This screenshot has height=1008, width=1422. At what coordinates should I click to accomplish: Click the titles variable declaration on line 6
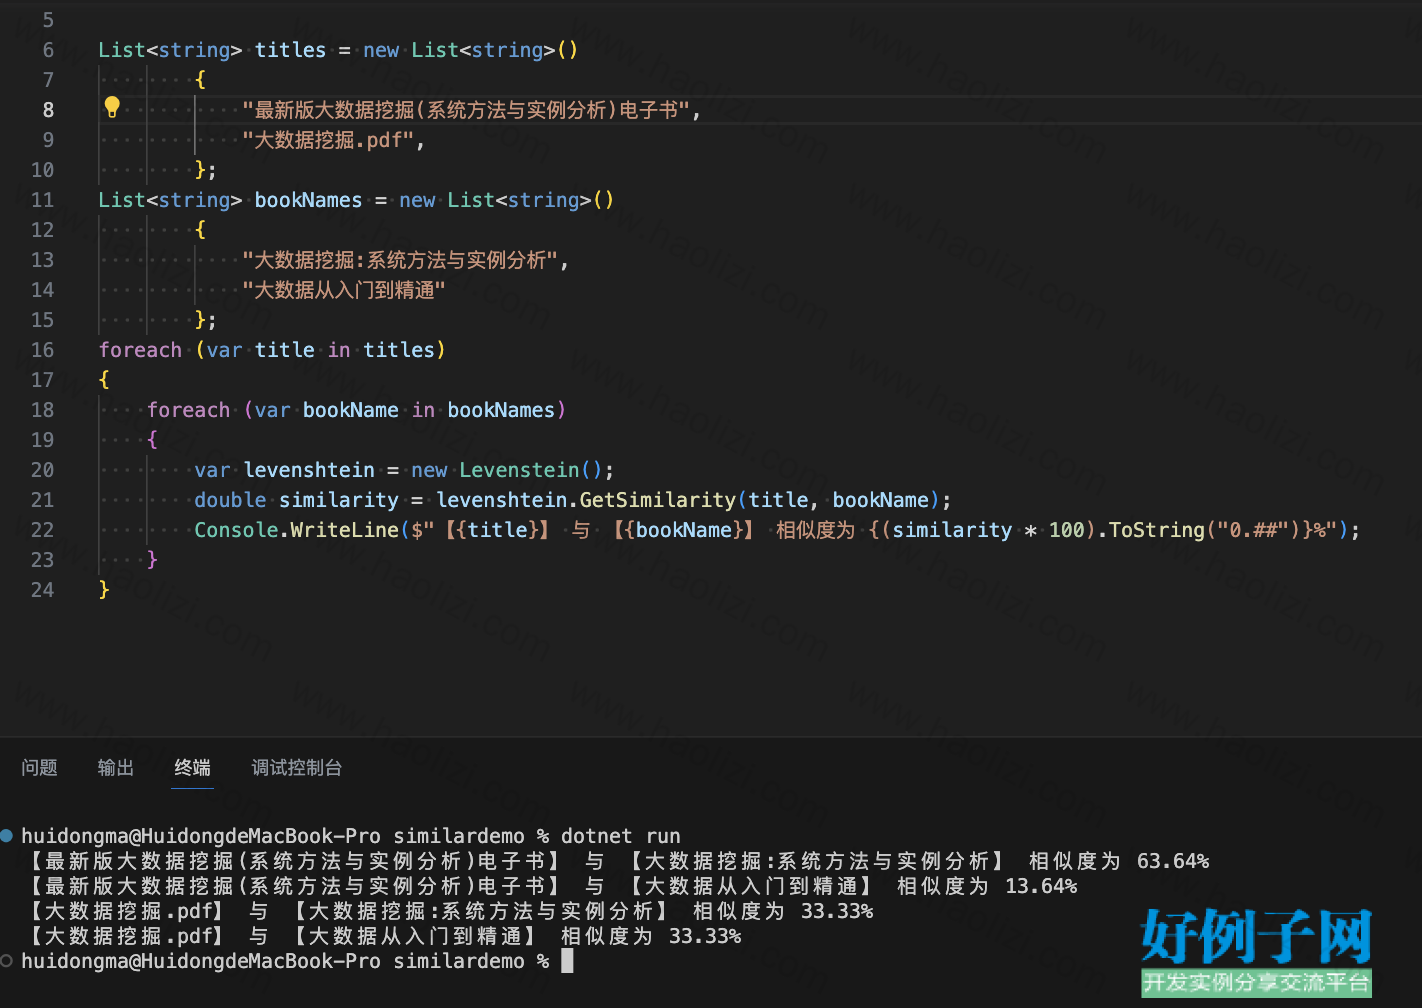(290, 50)
